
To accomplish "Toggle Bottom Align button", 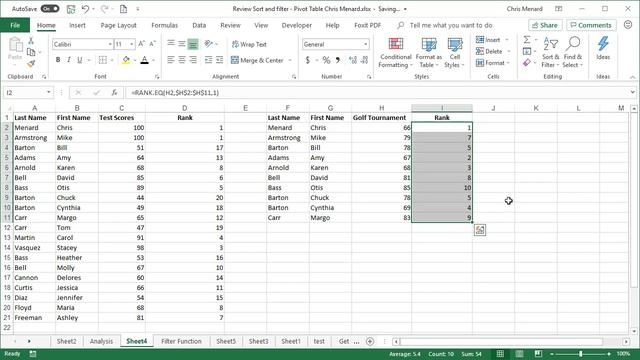I will click(193, 43).
